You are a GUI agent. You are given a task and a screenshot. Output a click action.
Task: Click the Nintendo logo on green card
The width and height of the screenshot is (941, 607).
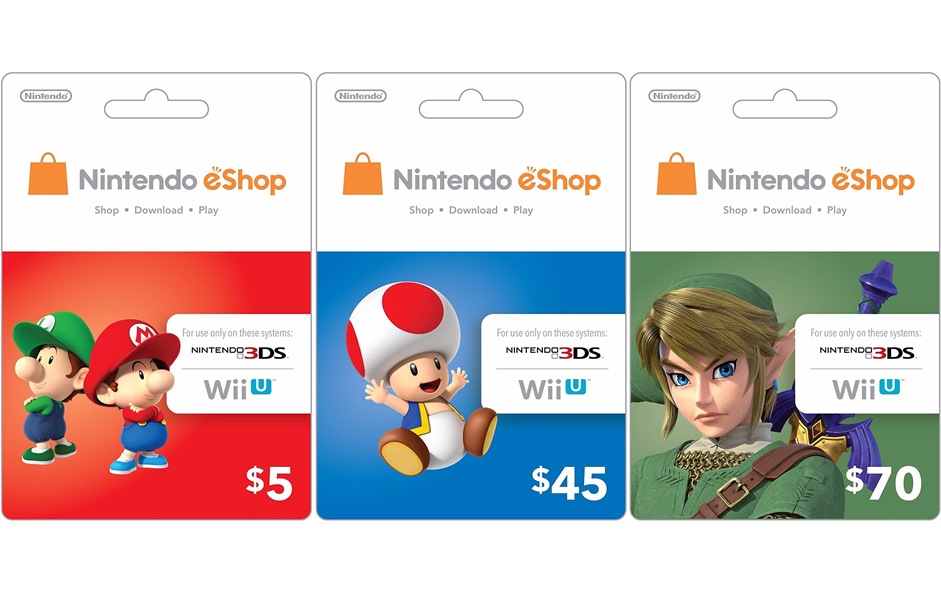[674, 96]
